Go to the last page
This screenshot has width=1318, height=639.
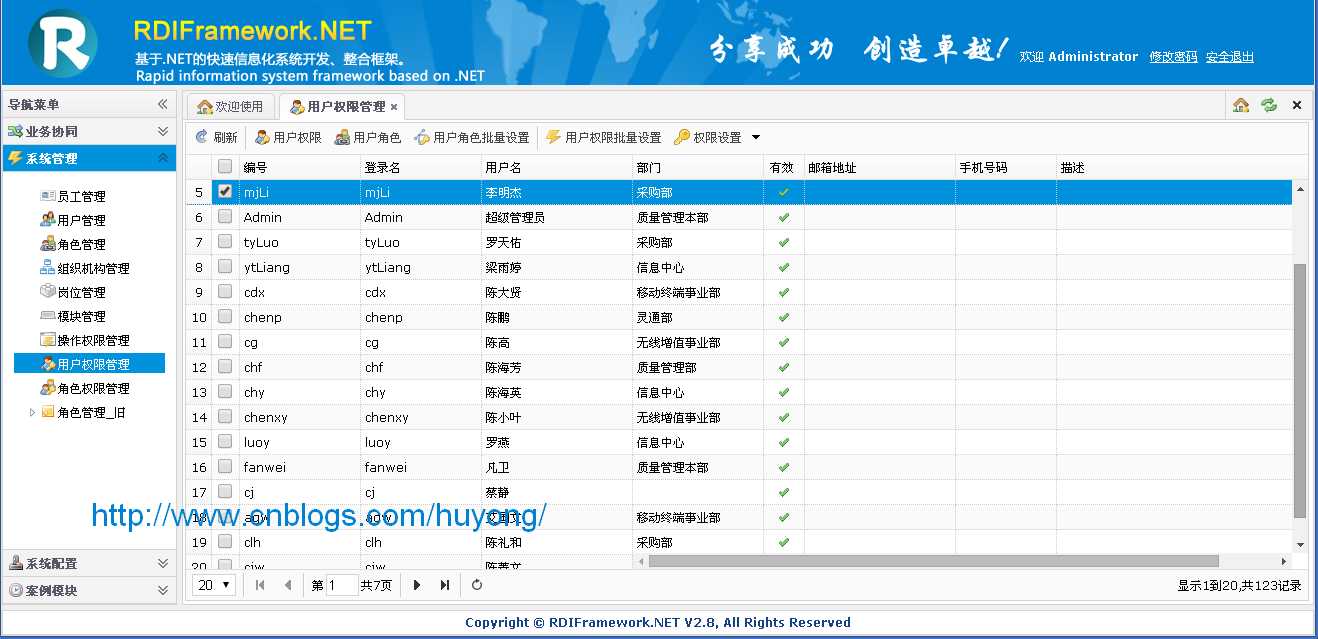(x=445, y=585)
